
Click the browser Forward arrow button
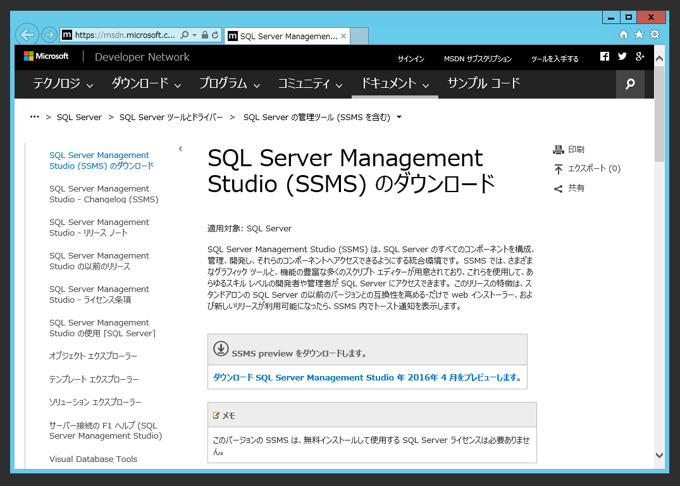(x=49, y=35)
